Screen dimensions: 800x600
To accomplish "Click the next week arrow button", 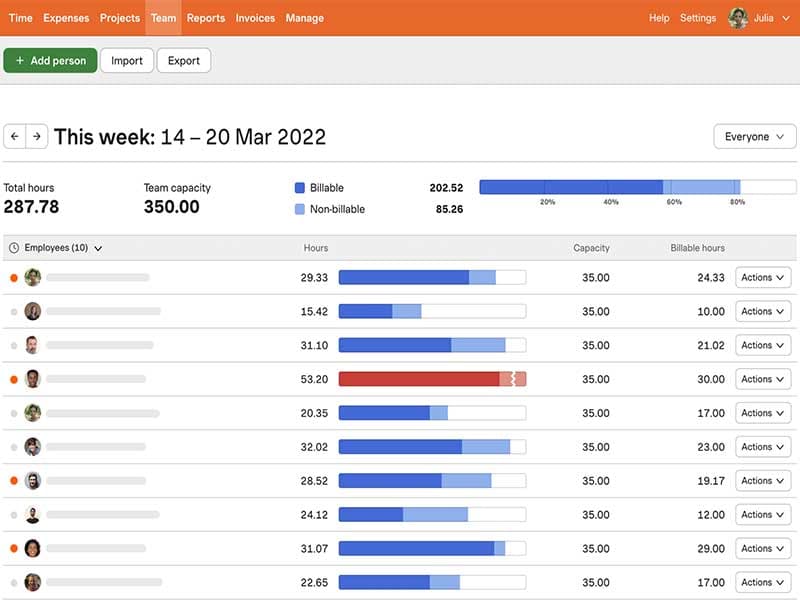I will pyautogui.click(x=37, y=137).
